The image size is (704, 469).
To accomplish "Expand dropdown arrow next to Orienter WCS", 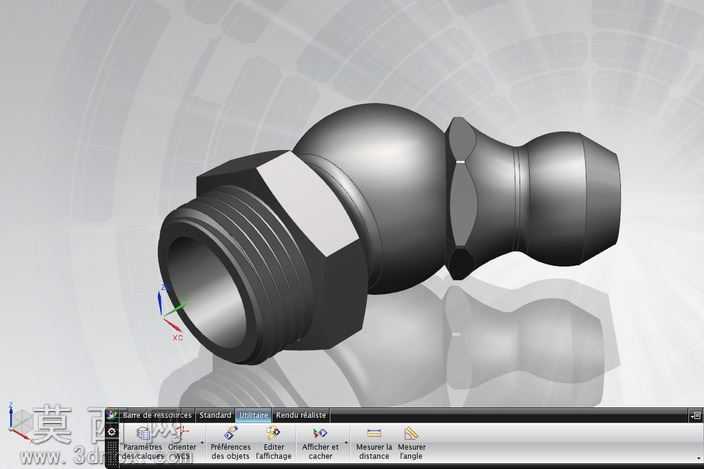I will [x=202, y=443].
